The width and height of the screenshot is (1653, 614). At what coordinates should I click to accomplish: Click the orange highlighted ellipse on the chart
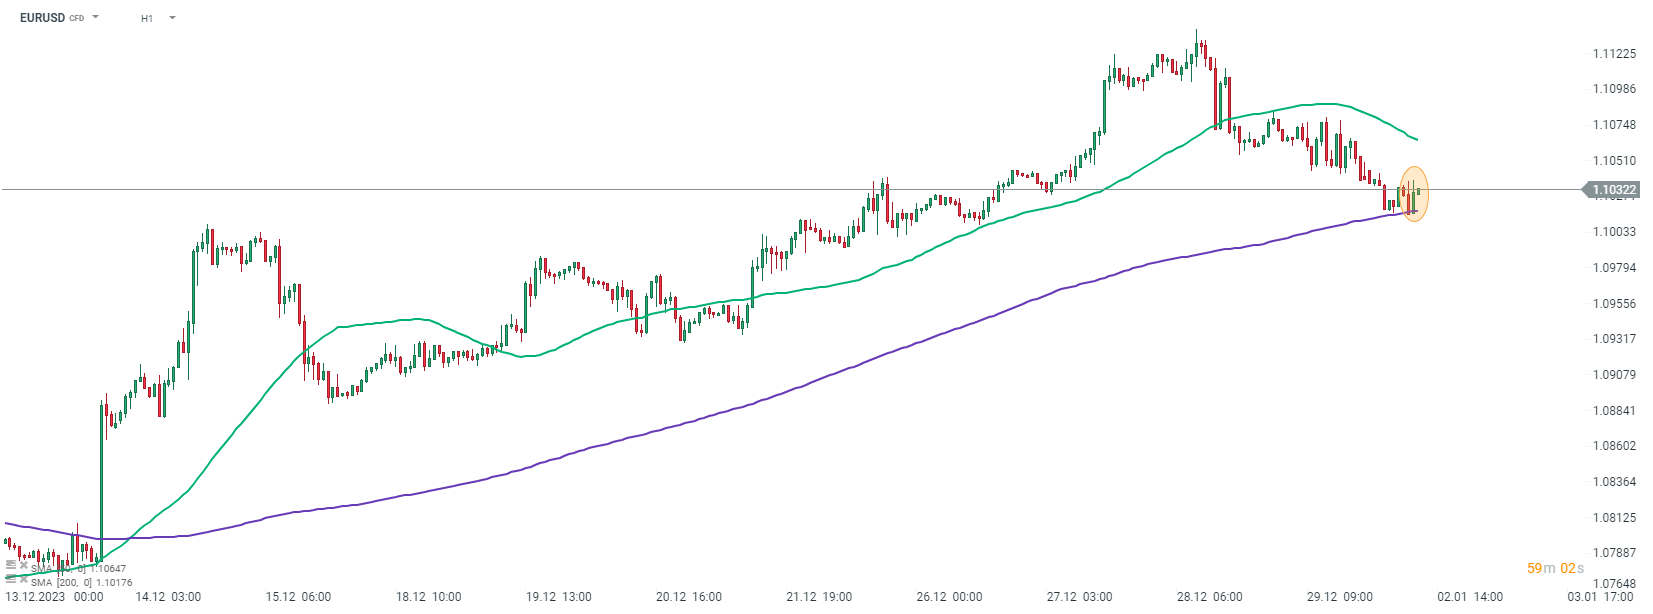coord(1413,193)
